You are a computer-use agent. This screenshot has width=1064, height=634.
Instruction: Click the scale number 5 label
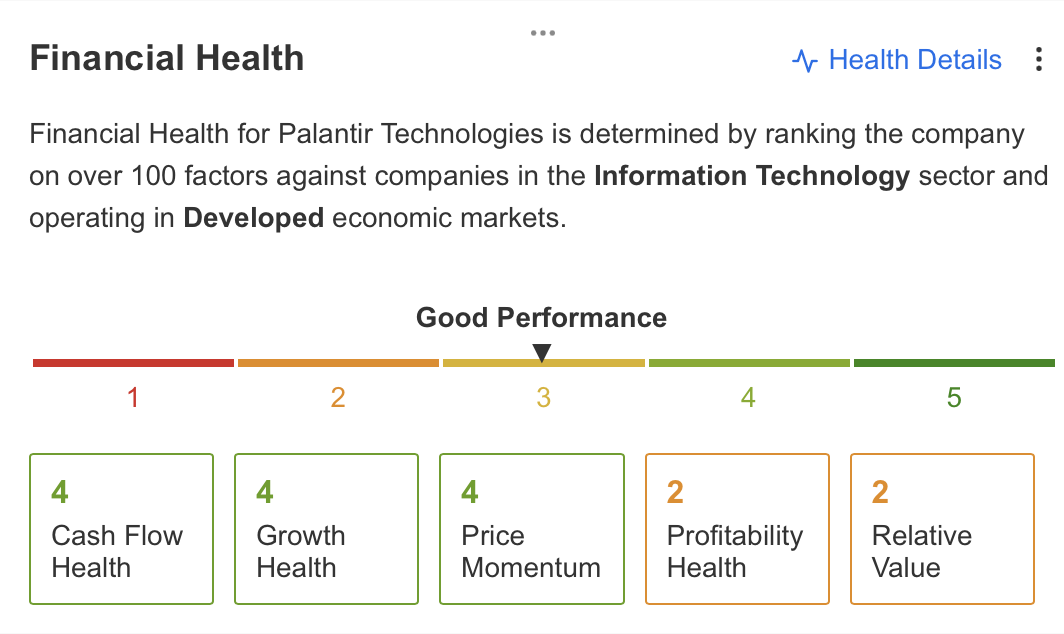coord(954,398)
